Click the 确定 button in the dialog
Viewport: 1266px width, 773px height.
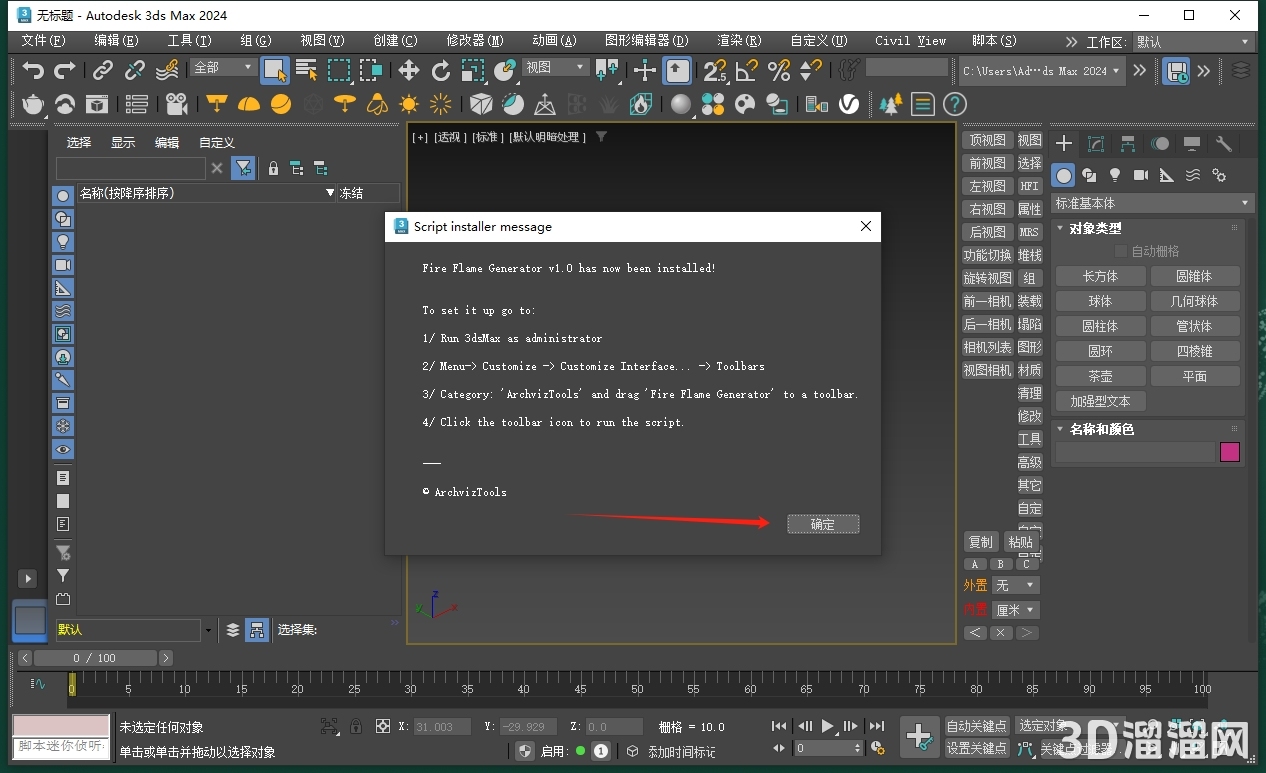click(822, 524)
